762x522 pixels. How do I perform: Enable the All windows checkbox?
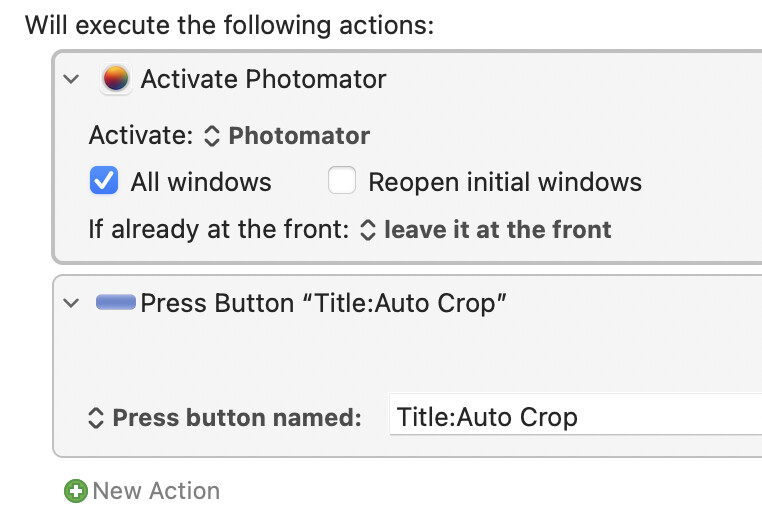coord(104,180)
